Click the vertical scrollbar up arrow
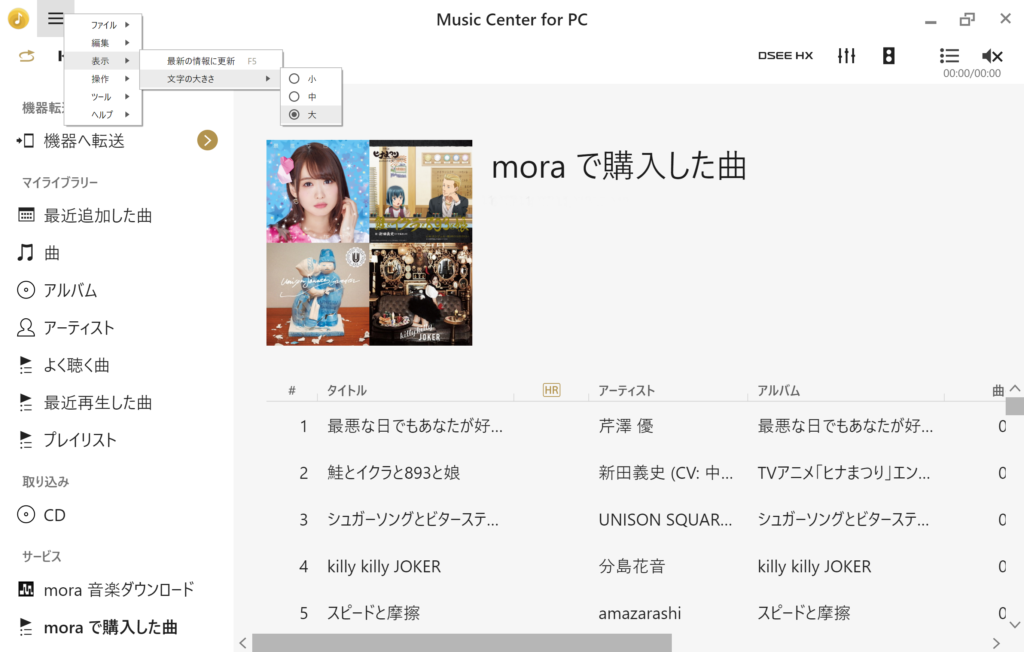The image size is (1024, 652). tap(1015, 389)
